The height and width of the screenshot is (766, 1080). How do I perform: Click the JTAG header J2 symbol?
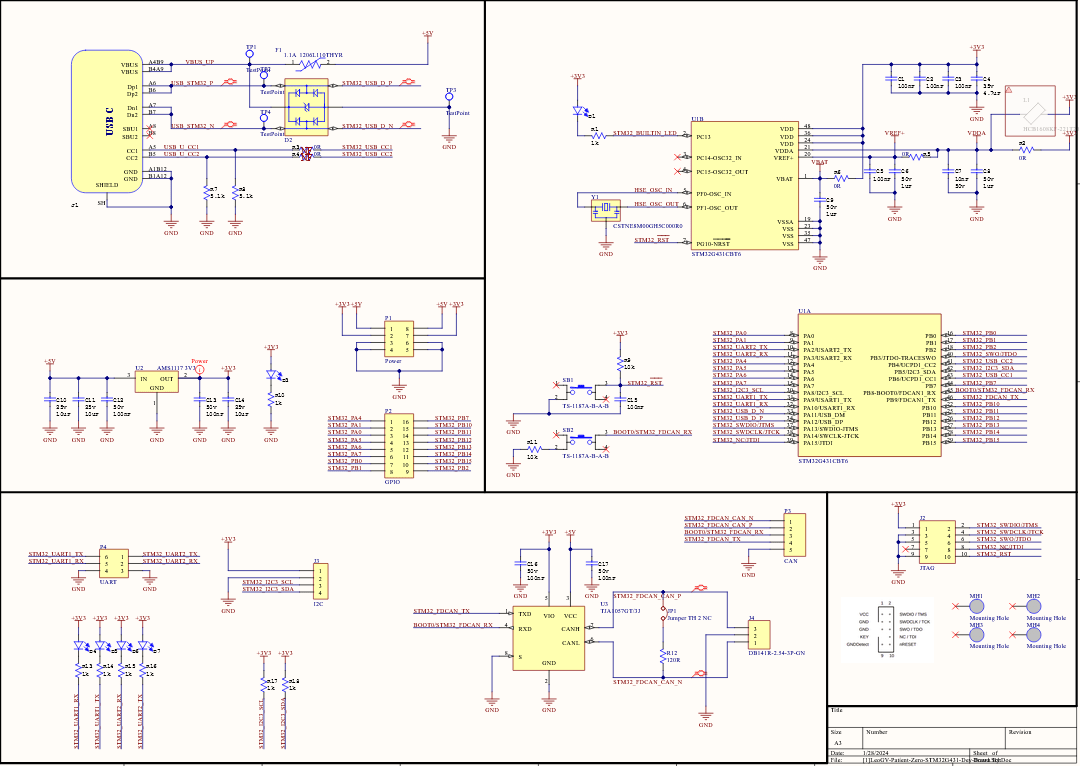(x=935, y=540)
